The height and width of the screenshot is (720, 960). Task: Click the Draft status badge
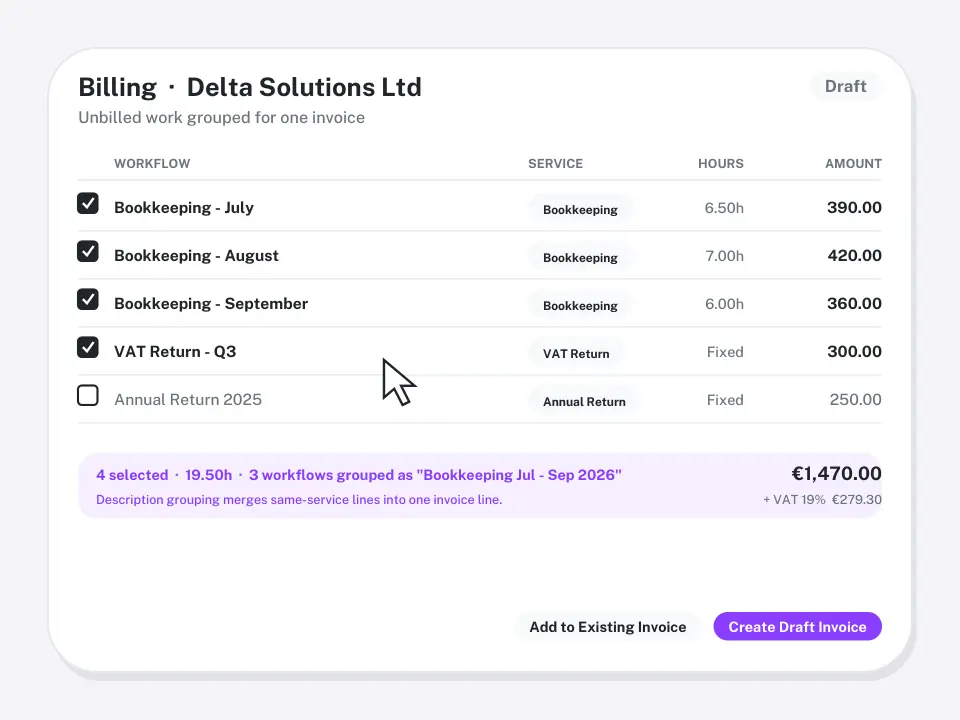(846, 86)
